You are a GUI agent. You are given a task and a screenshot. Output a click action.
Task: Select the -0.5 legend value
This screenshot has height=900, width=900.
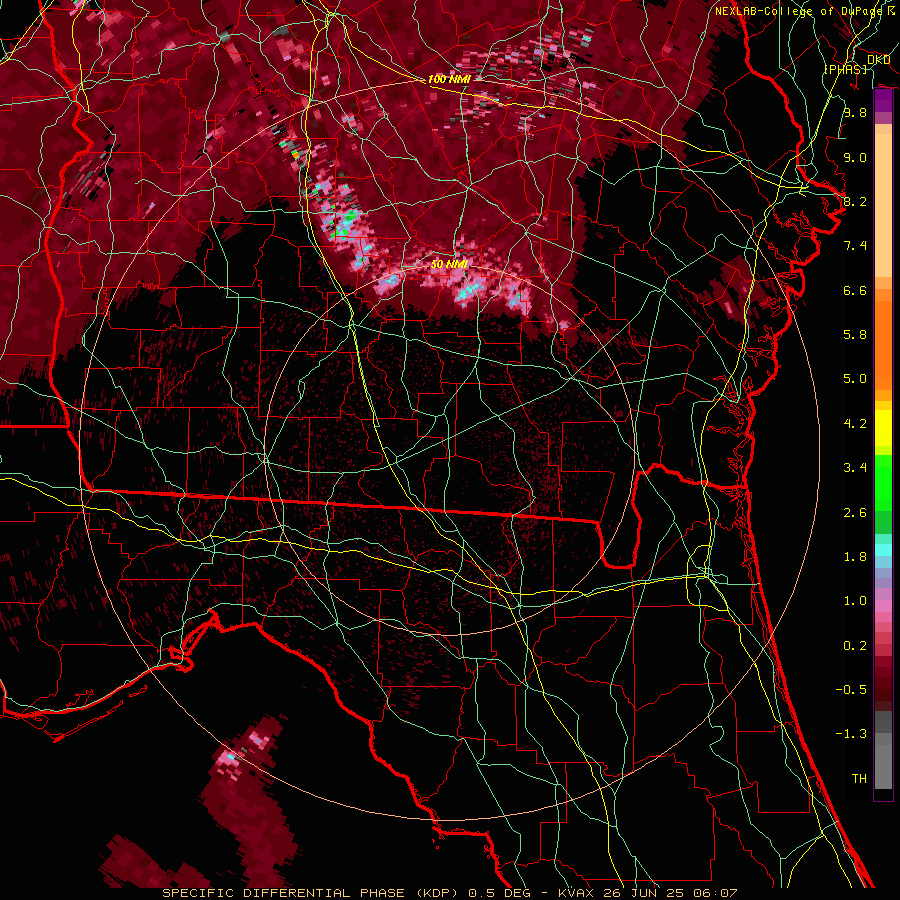tap(851, 689)
